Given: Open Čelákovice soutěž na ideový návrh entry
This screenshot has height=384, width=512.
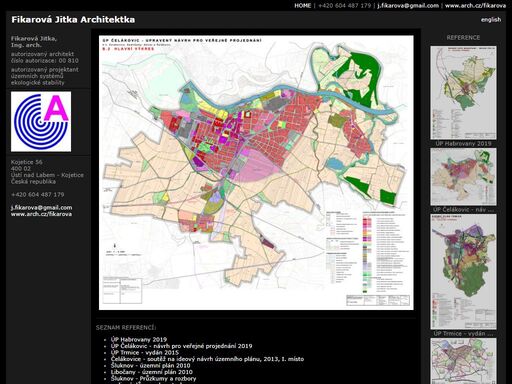Looking at the screenshot, I should point(207,359).
